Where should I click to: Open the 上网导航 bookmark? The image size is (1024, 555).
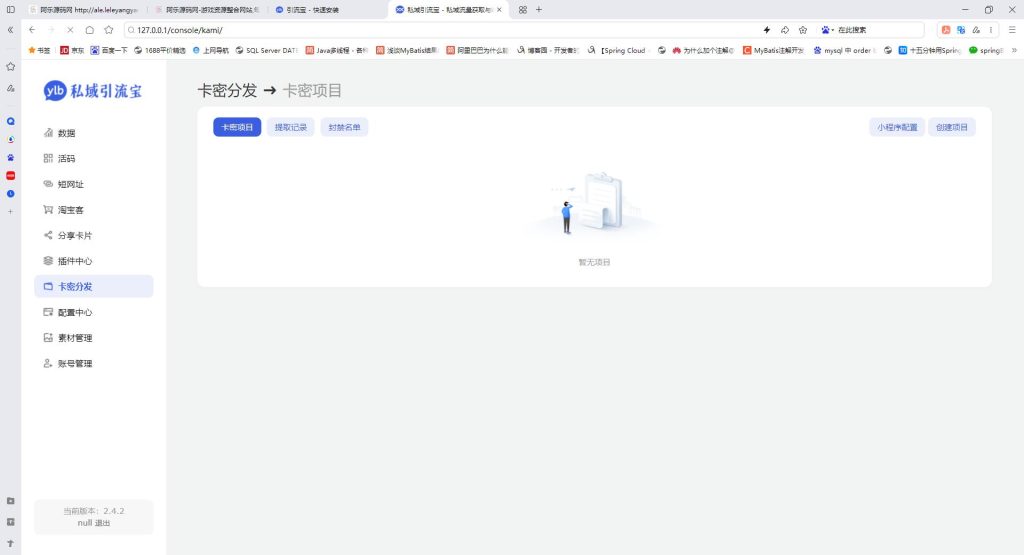coord(210,50)
